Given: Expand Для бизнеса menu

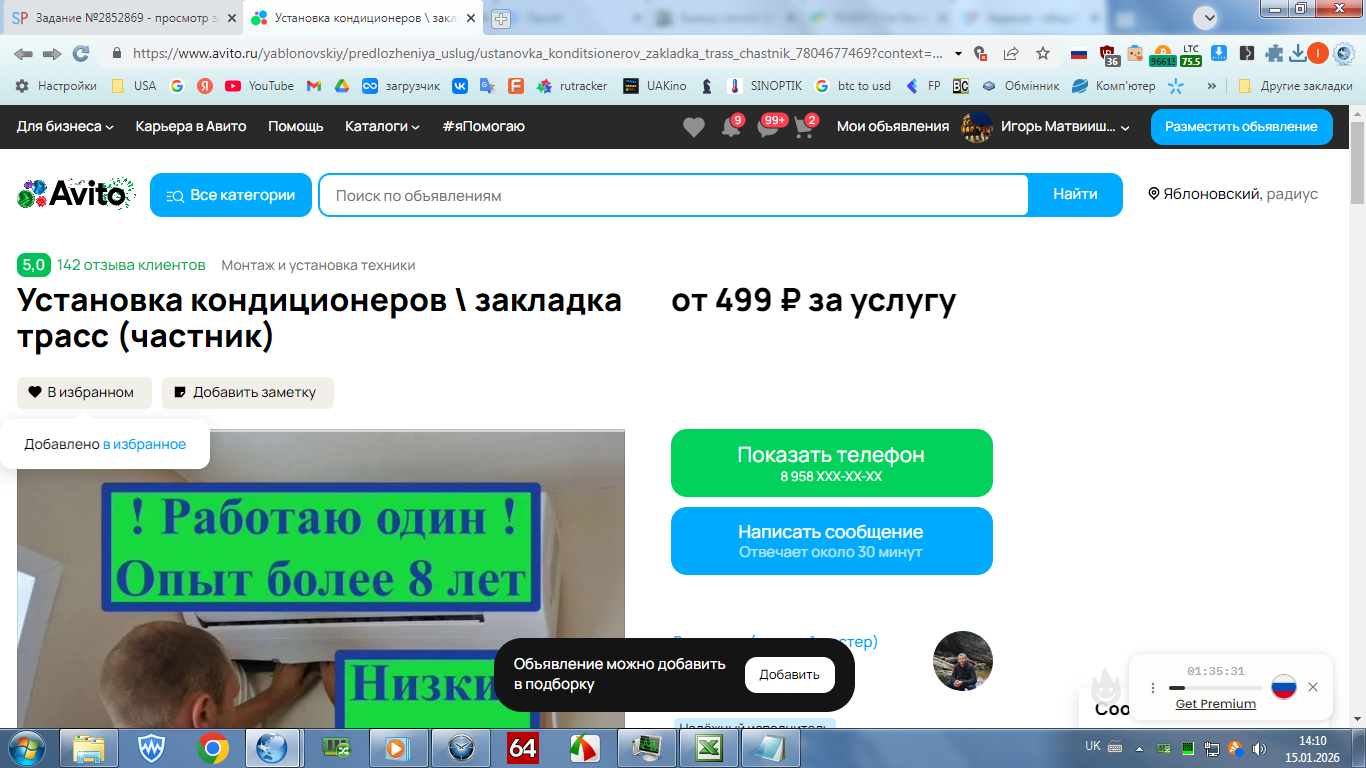Looking at the screenshot, I should pos(65,126).
